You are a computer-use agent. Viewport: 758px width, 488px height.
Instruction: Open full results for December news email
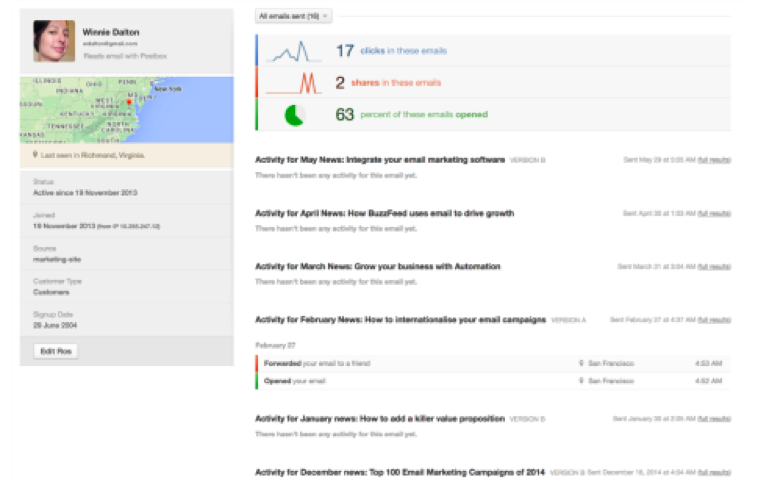click(713, 471)
